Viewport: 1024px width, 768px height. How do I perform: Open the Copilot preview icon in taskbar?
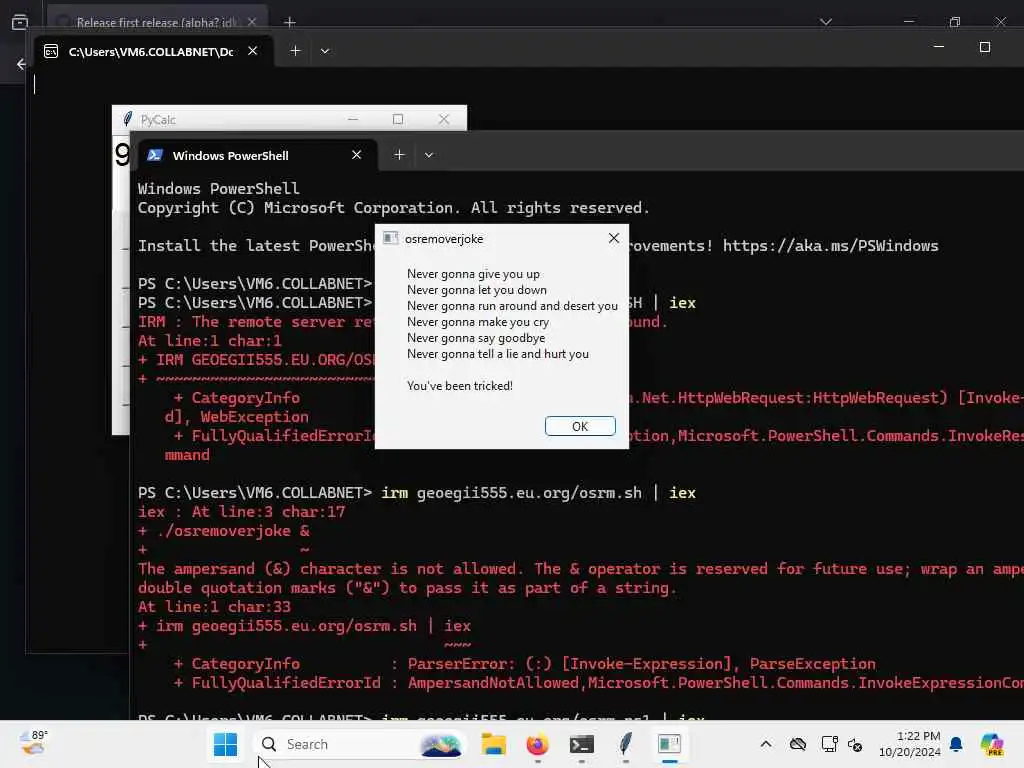[991, 744]
